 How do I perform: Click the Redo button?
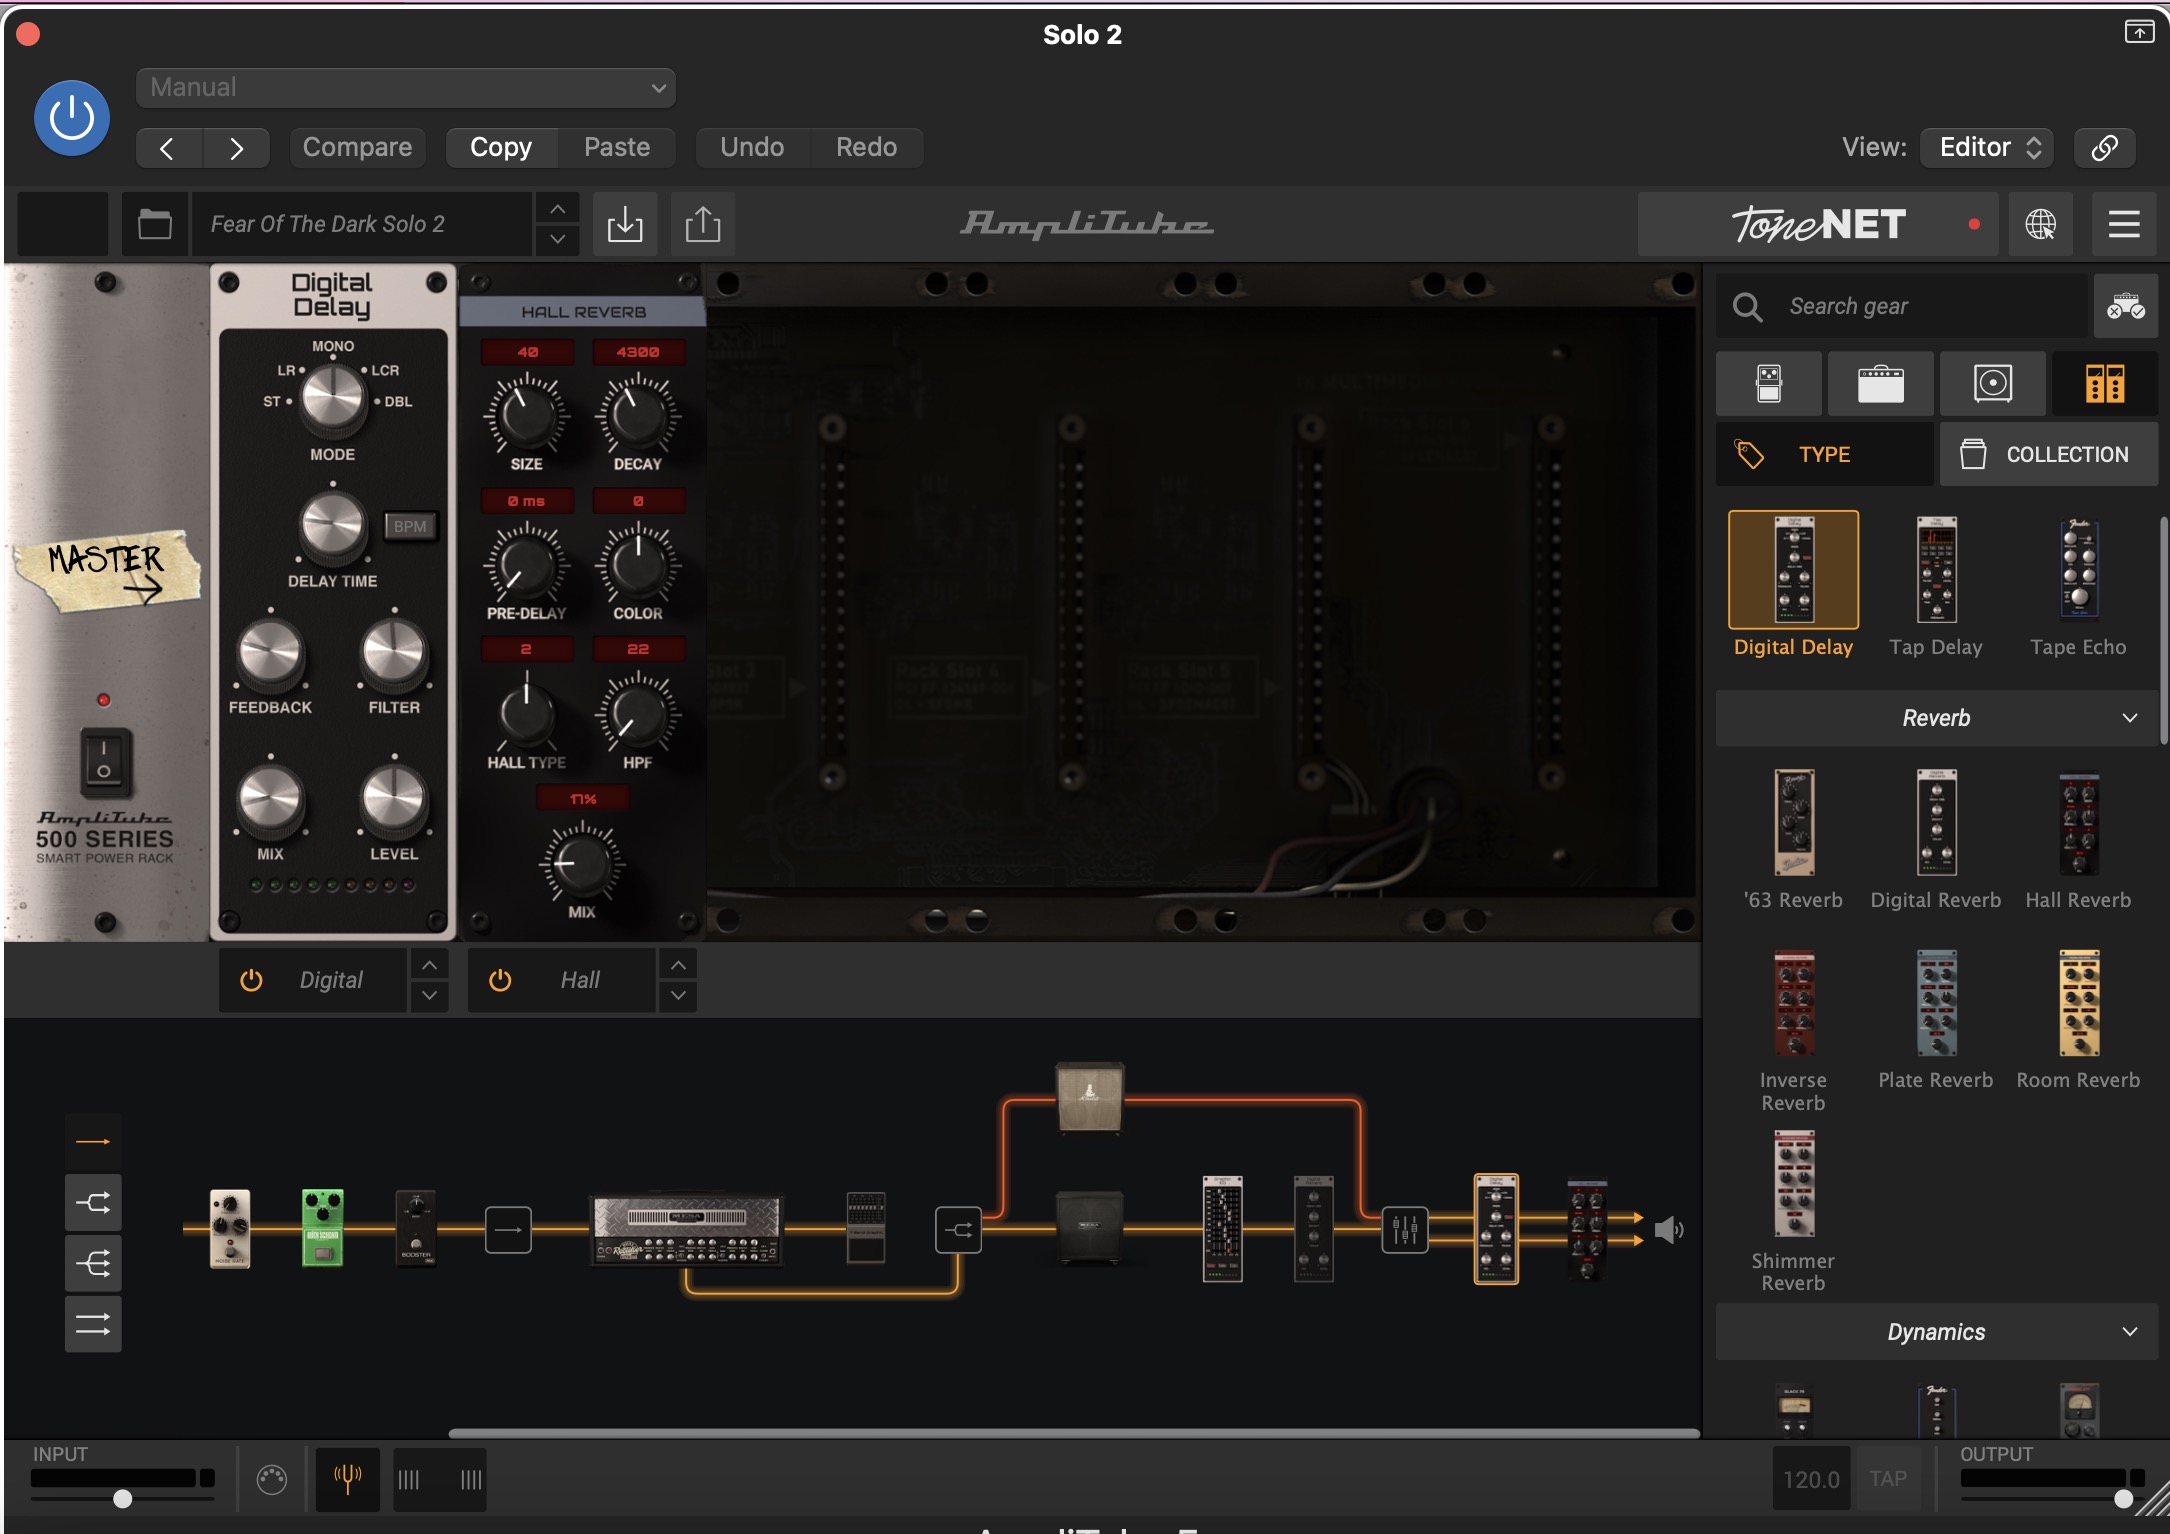point(866,147)
